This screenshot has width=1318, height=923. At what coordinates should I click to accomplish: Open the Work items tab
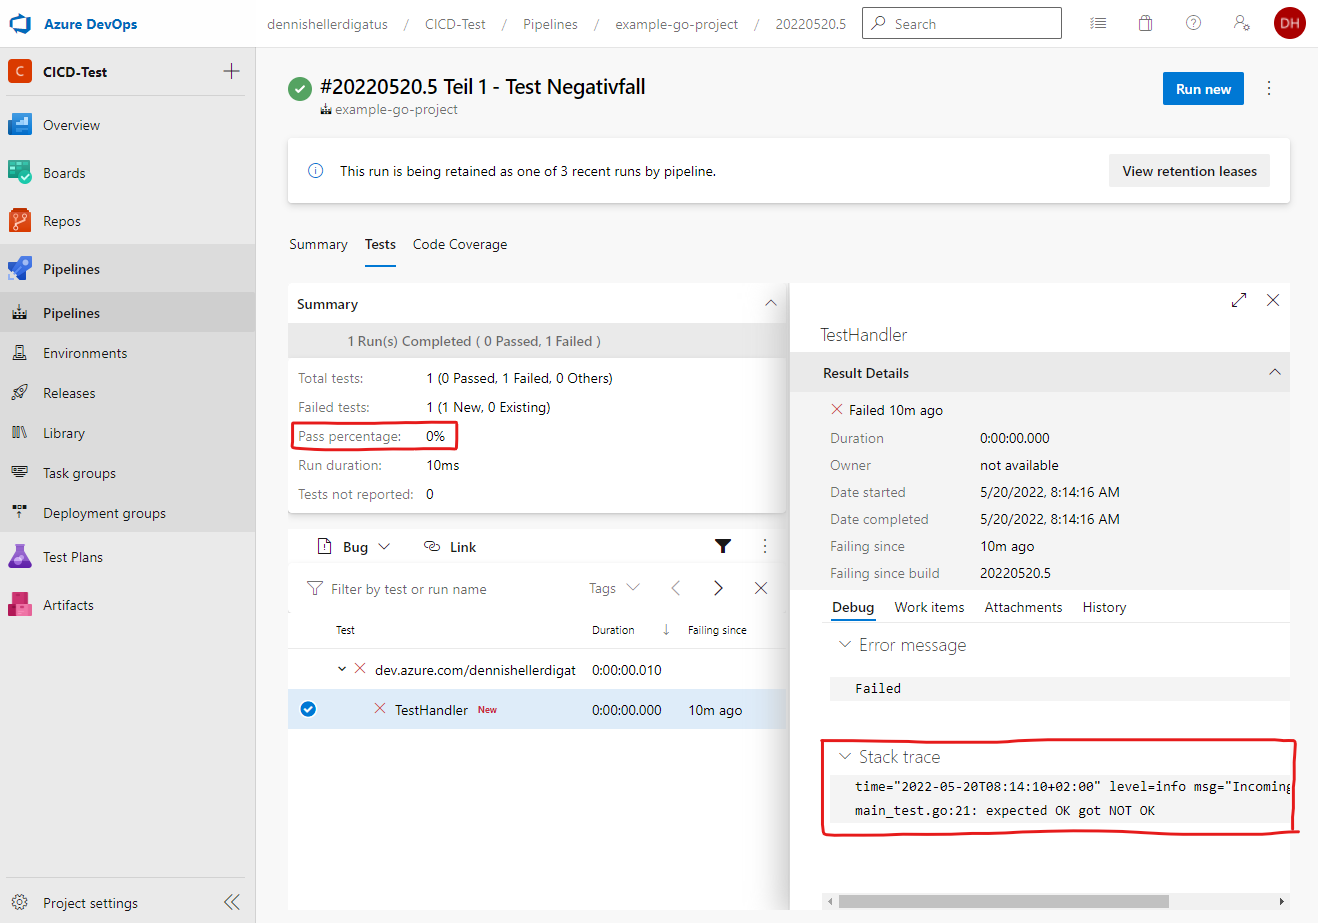tap(929, 607)
